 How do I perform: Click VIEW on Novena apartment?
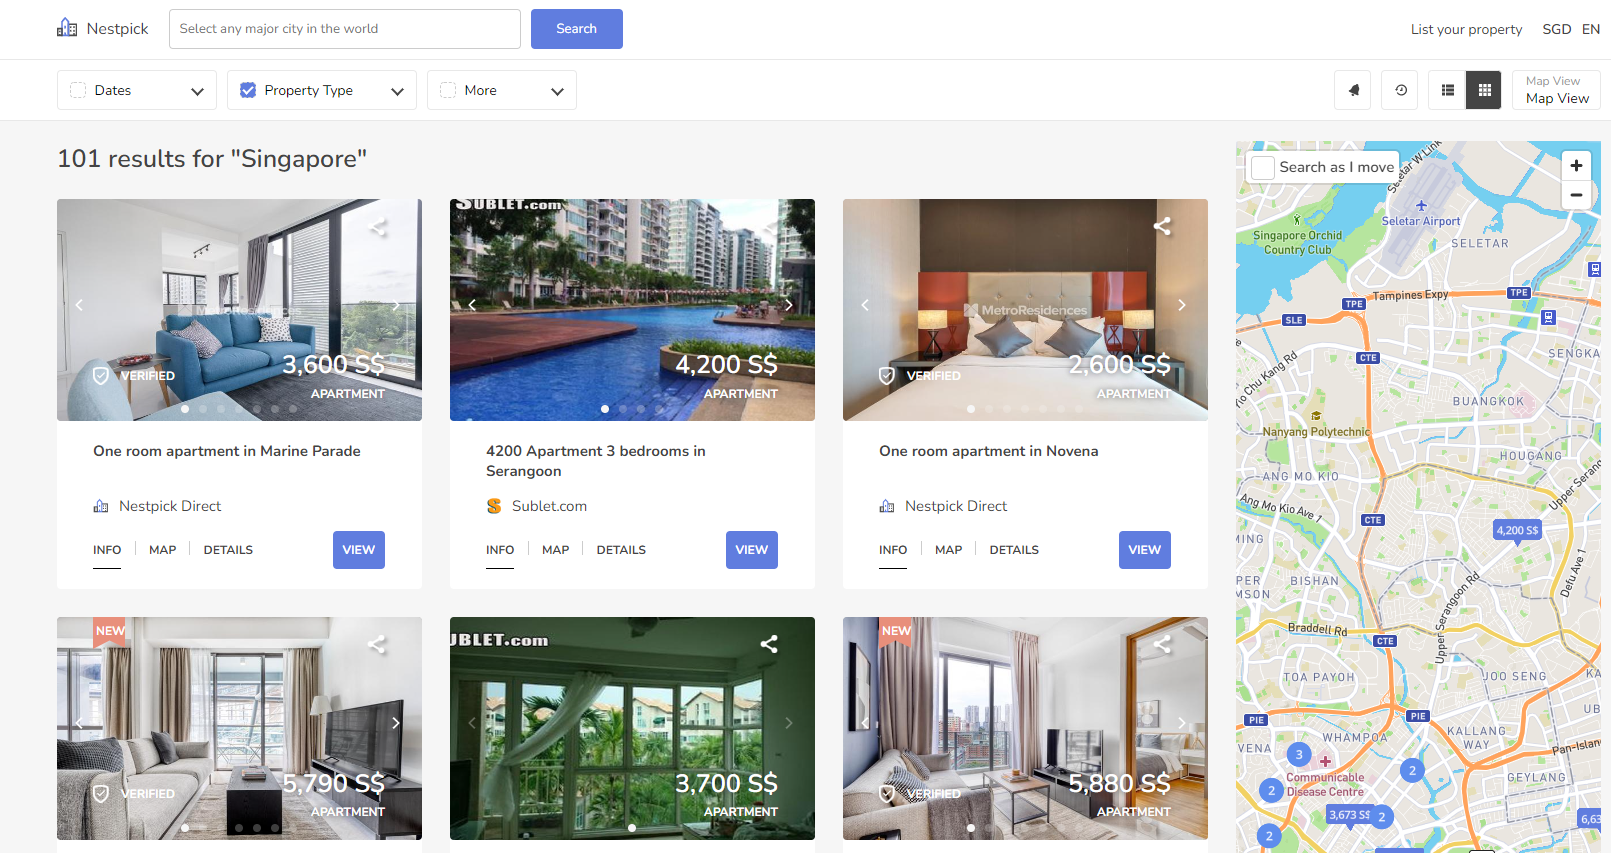pos(1145,550)
